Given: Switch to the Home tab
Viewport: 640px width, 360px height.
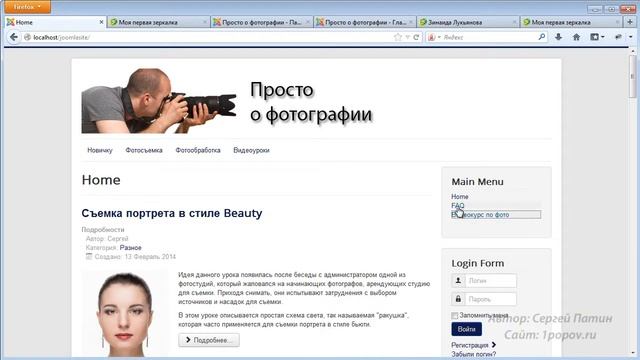Looking at the screenshot, I should pos(55,22).
